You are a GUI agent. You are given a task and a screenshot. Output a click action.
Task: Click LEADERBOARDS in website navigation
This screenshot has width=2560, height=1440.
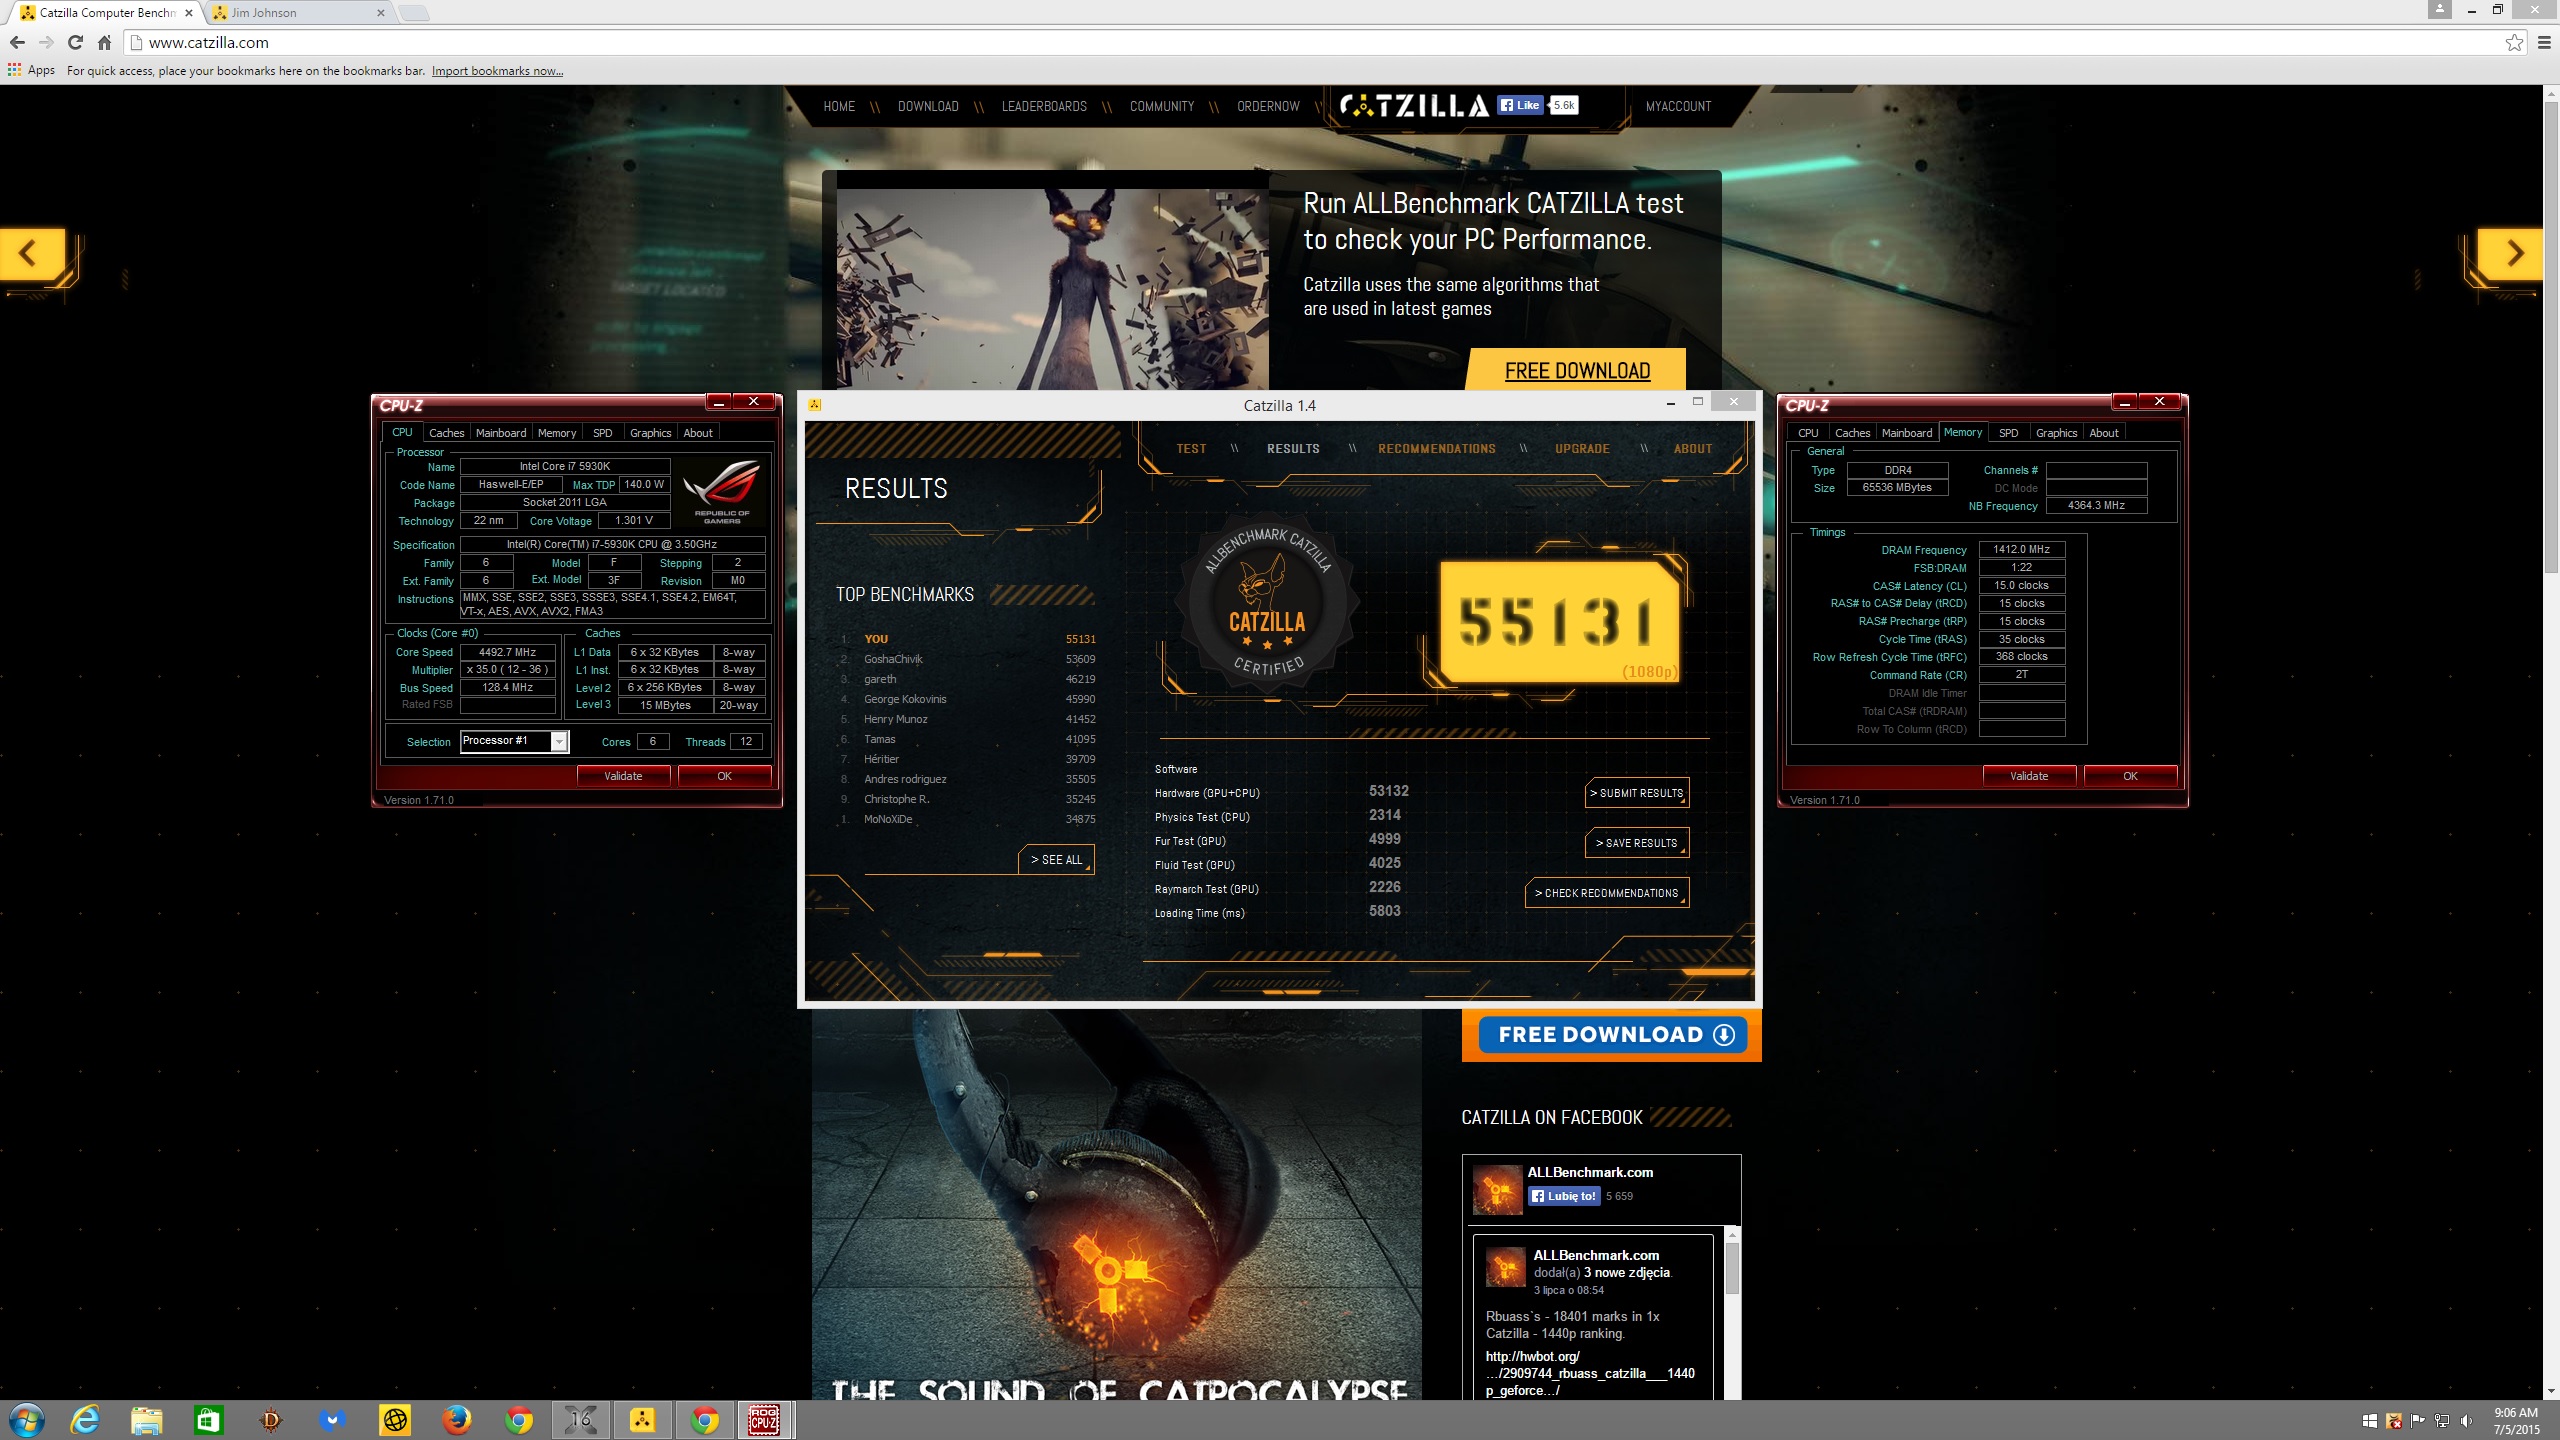point(1044,106)
